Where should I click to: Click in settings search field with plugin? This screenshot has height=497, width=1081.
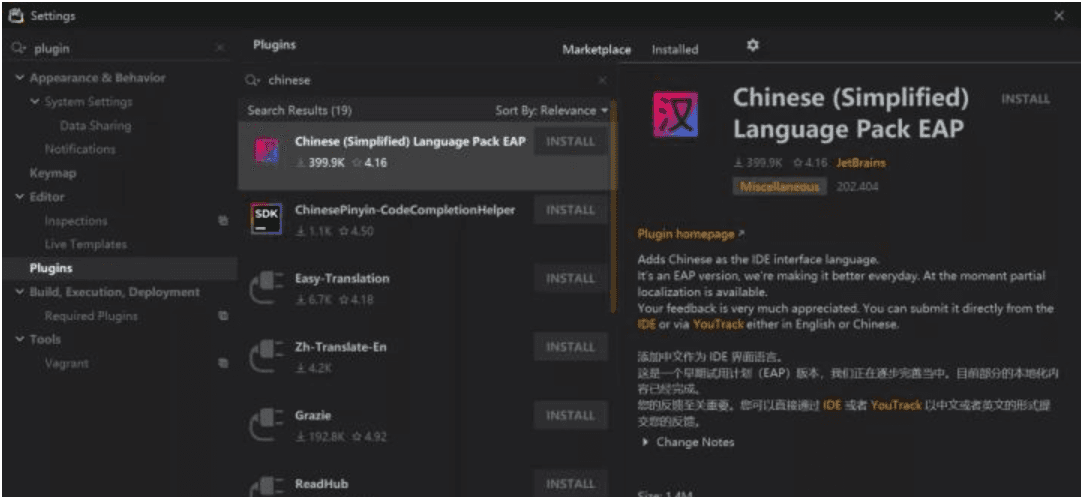coord(119,48)
